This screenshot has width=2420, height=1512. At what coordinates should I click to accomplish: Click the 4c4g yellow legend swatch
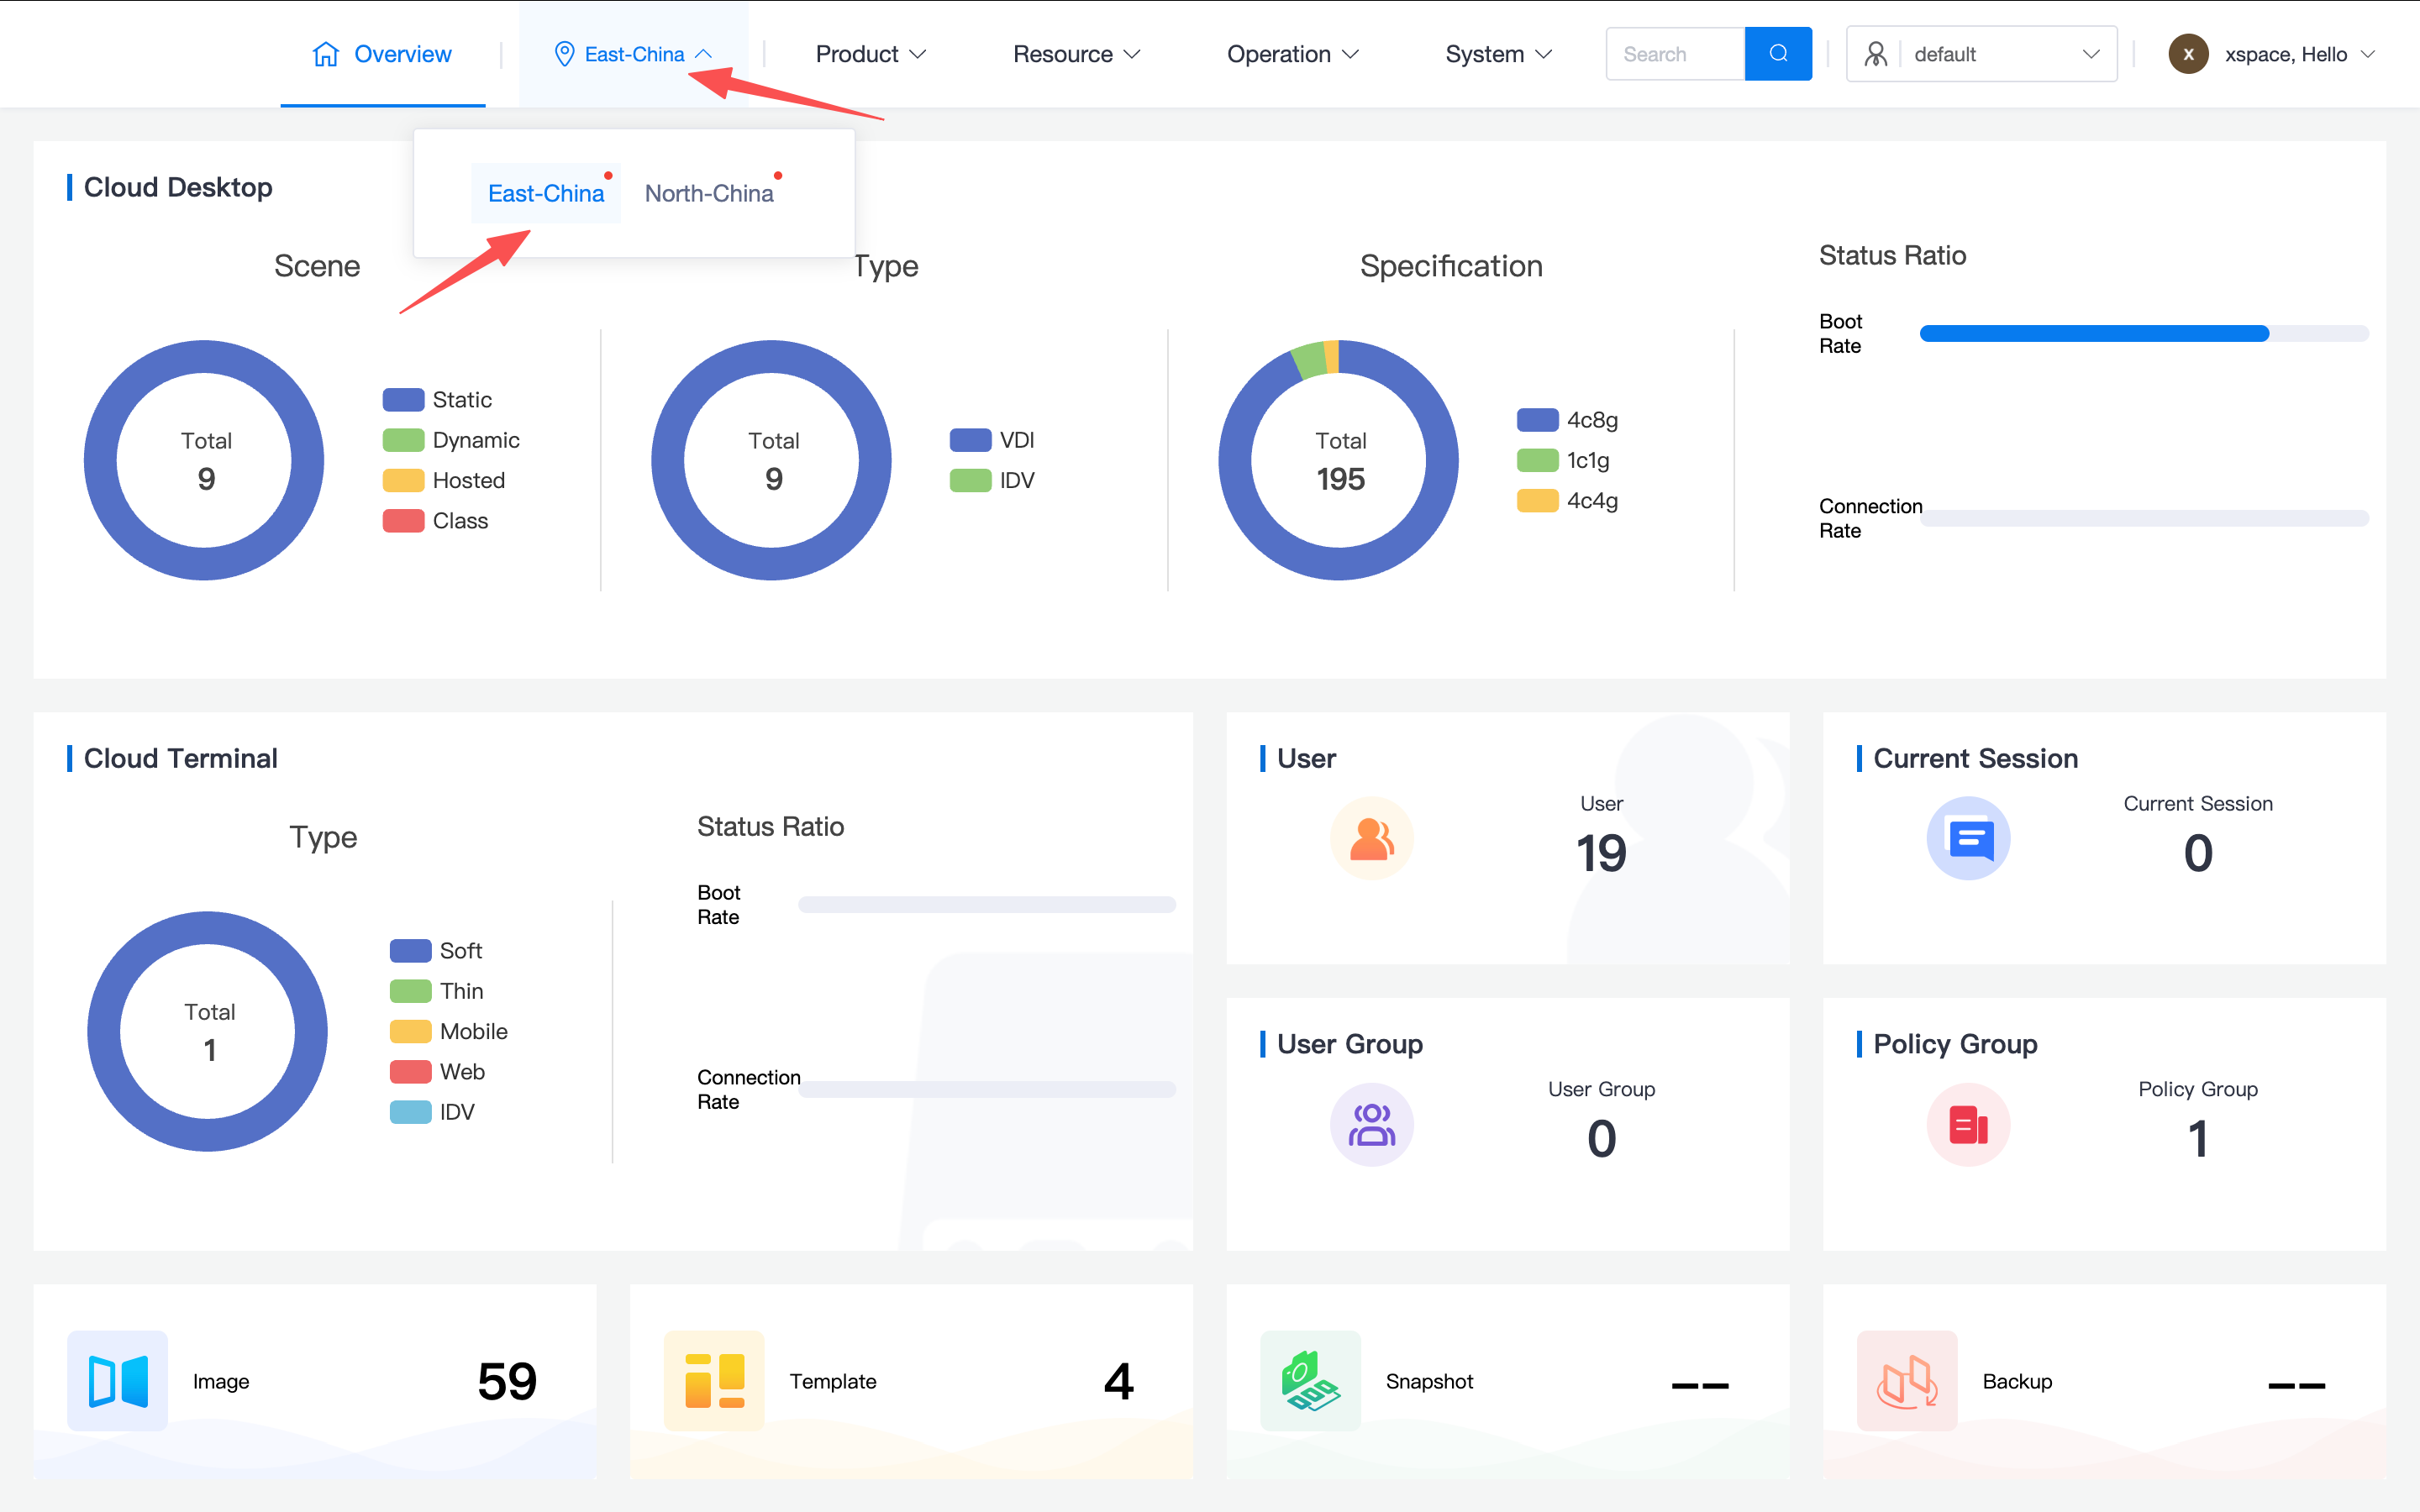pos(1537,501)
